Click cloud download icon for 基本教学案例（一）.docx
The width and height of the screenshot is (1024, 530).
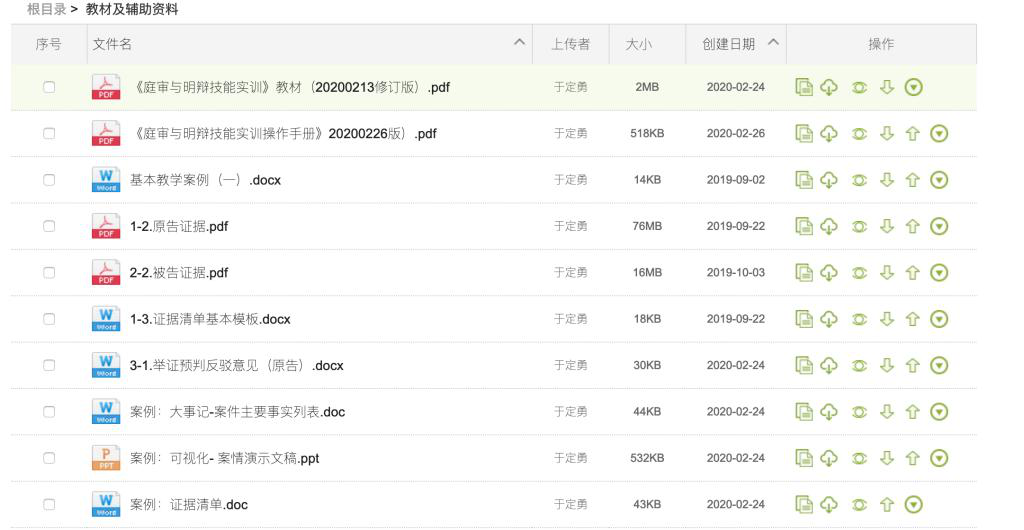[829, 180]
